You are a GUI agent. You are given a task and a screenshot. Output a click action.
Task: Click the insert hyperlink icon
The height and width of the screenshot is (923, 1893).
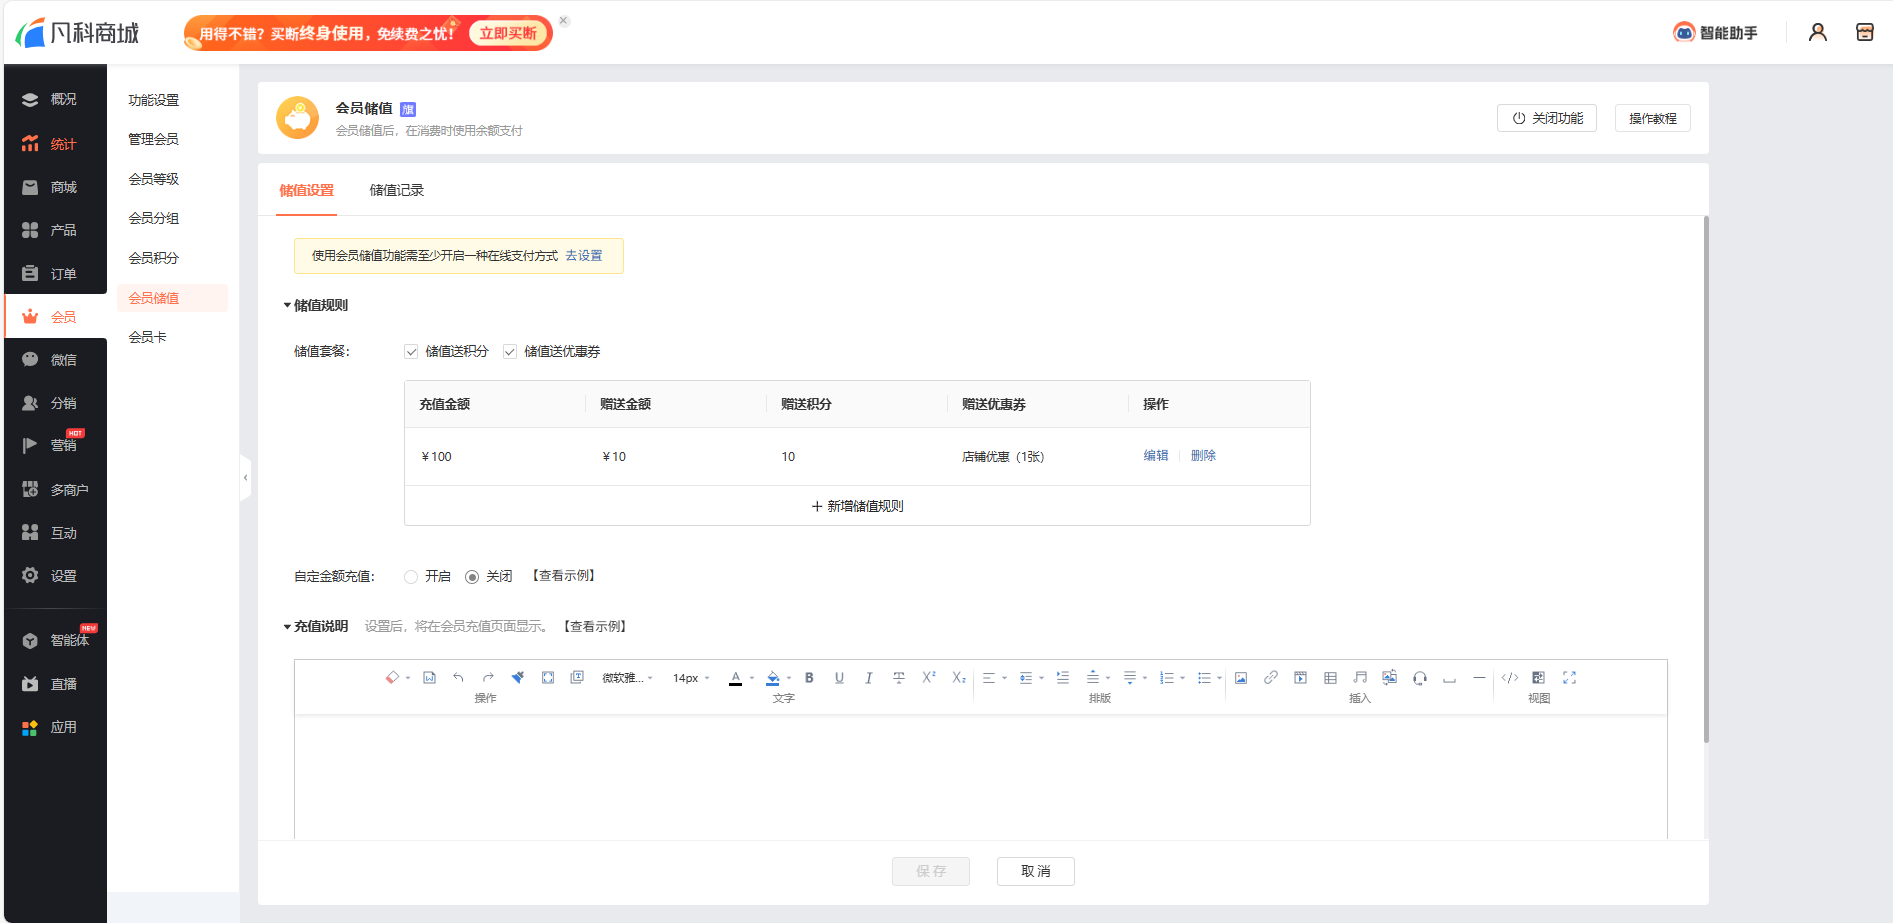[1270, 678]
